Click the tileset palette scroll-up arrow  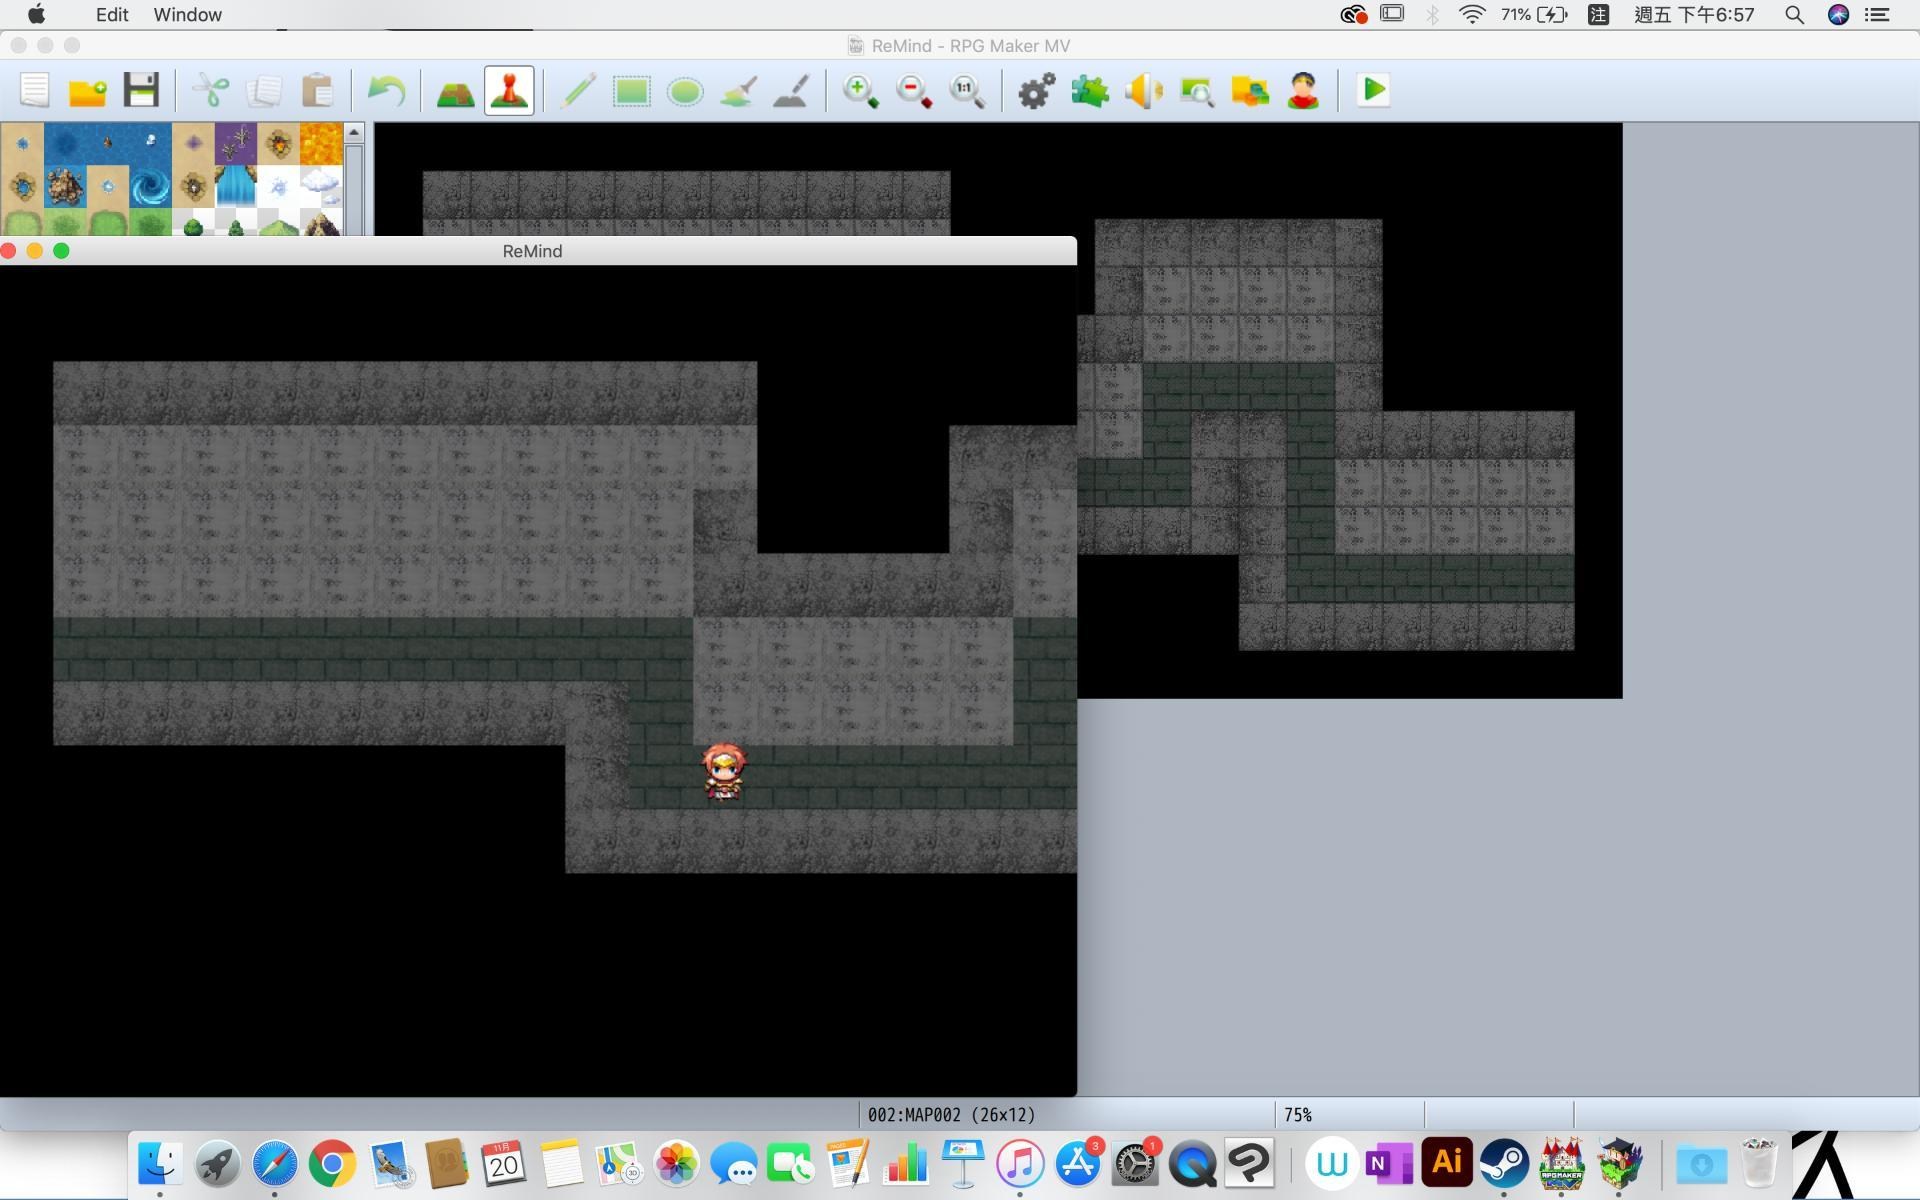pos(354,133)
